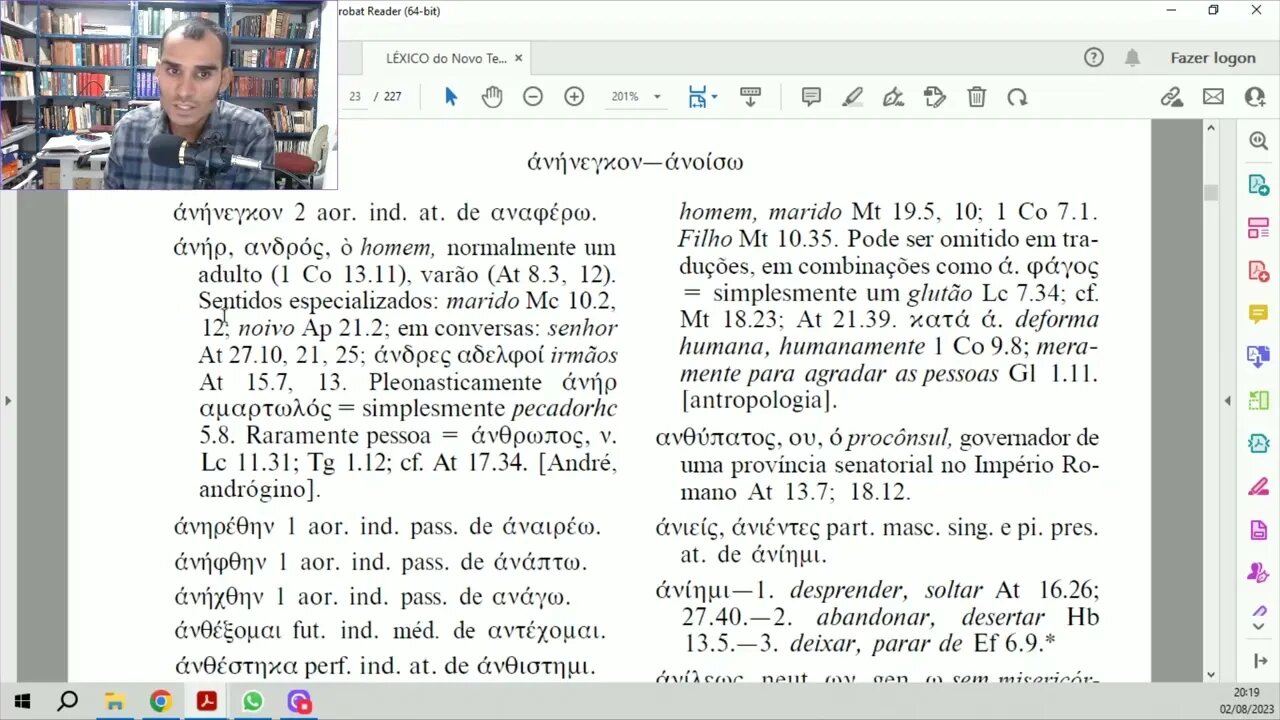Share a link to the file

[x=1171, y=97]
